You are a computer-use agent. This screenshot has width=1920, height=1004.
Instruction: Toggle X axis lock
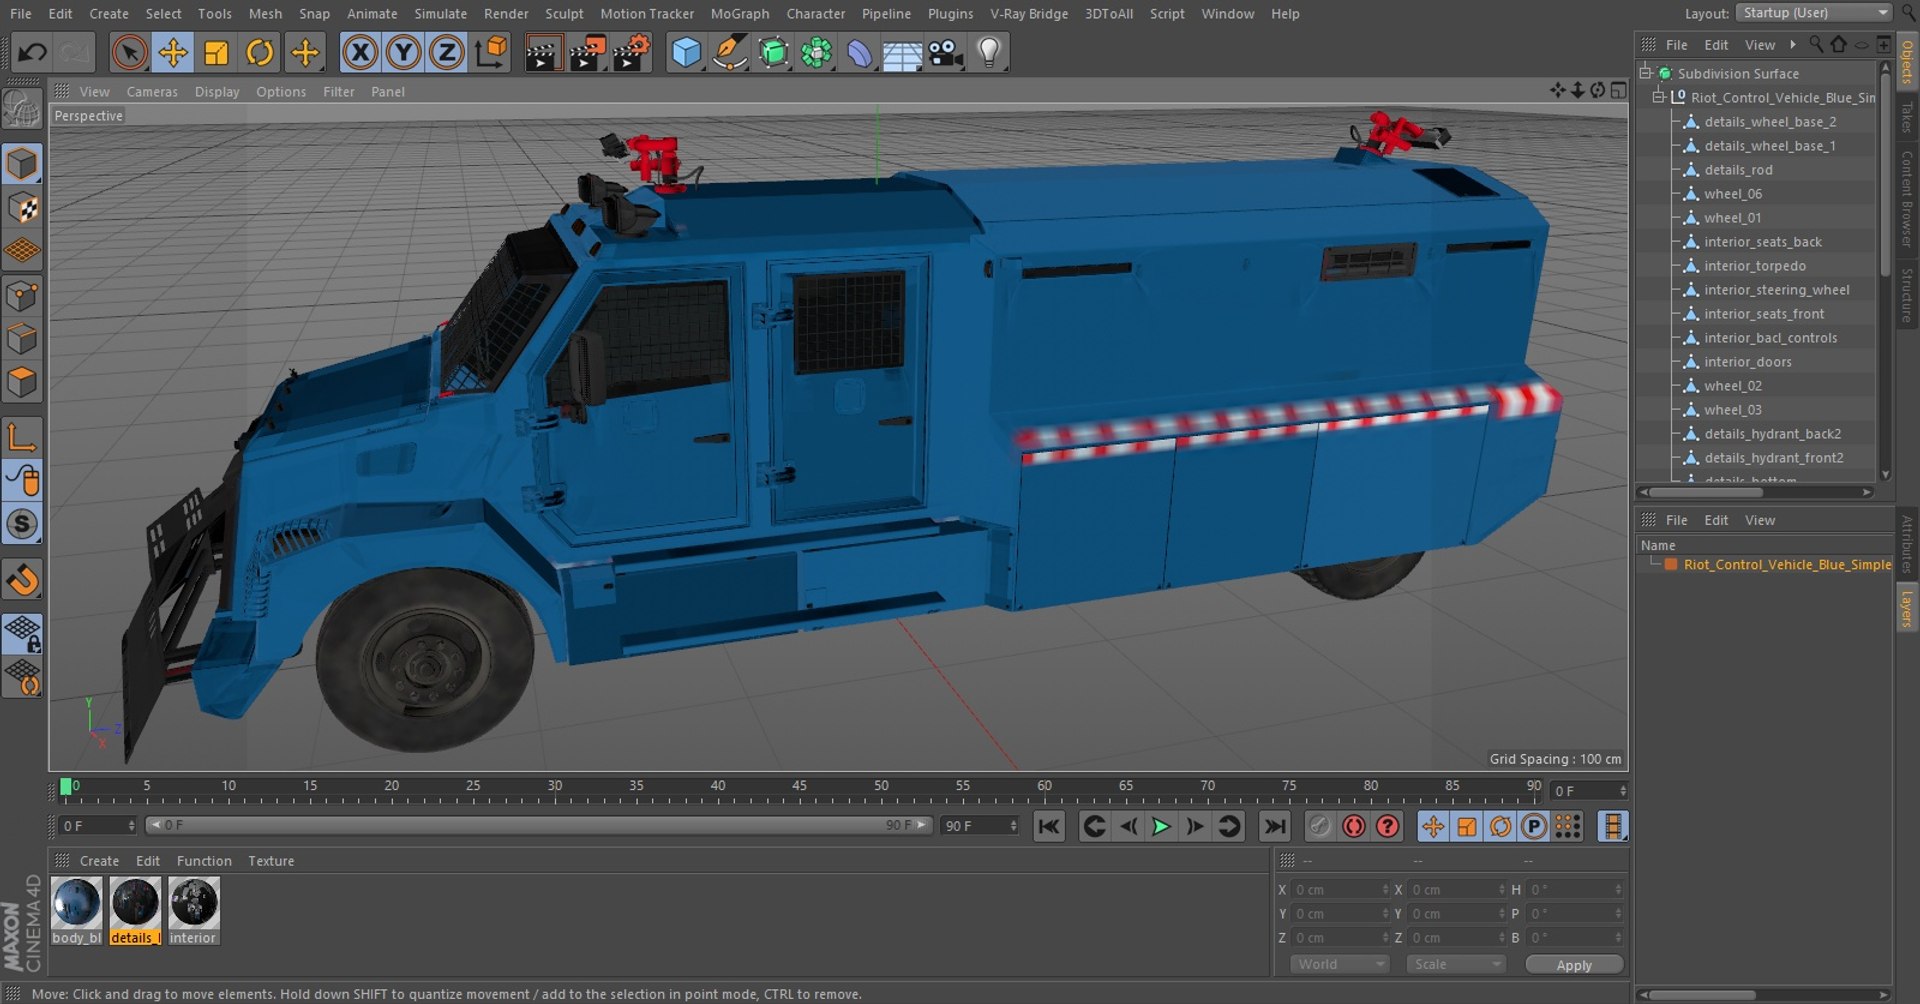360,52
